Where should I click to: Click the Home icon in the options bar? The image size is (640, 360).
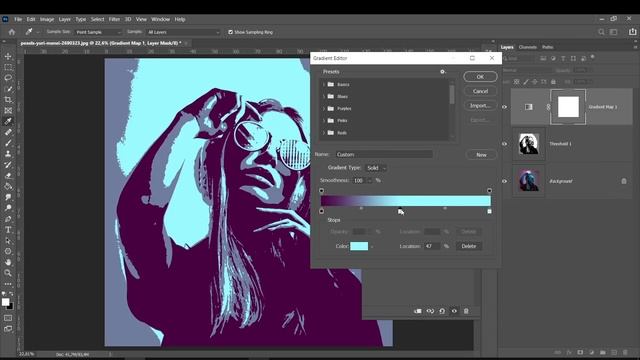11,32
